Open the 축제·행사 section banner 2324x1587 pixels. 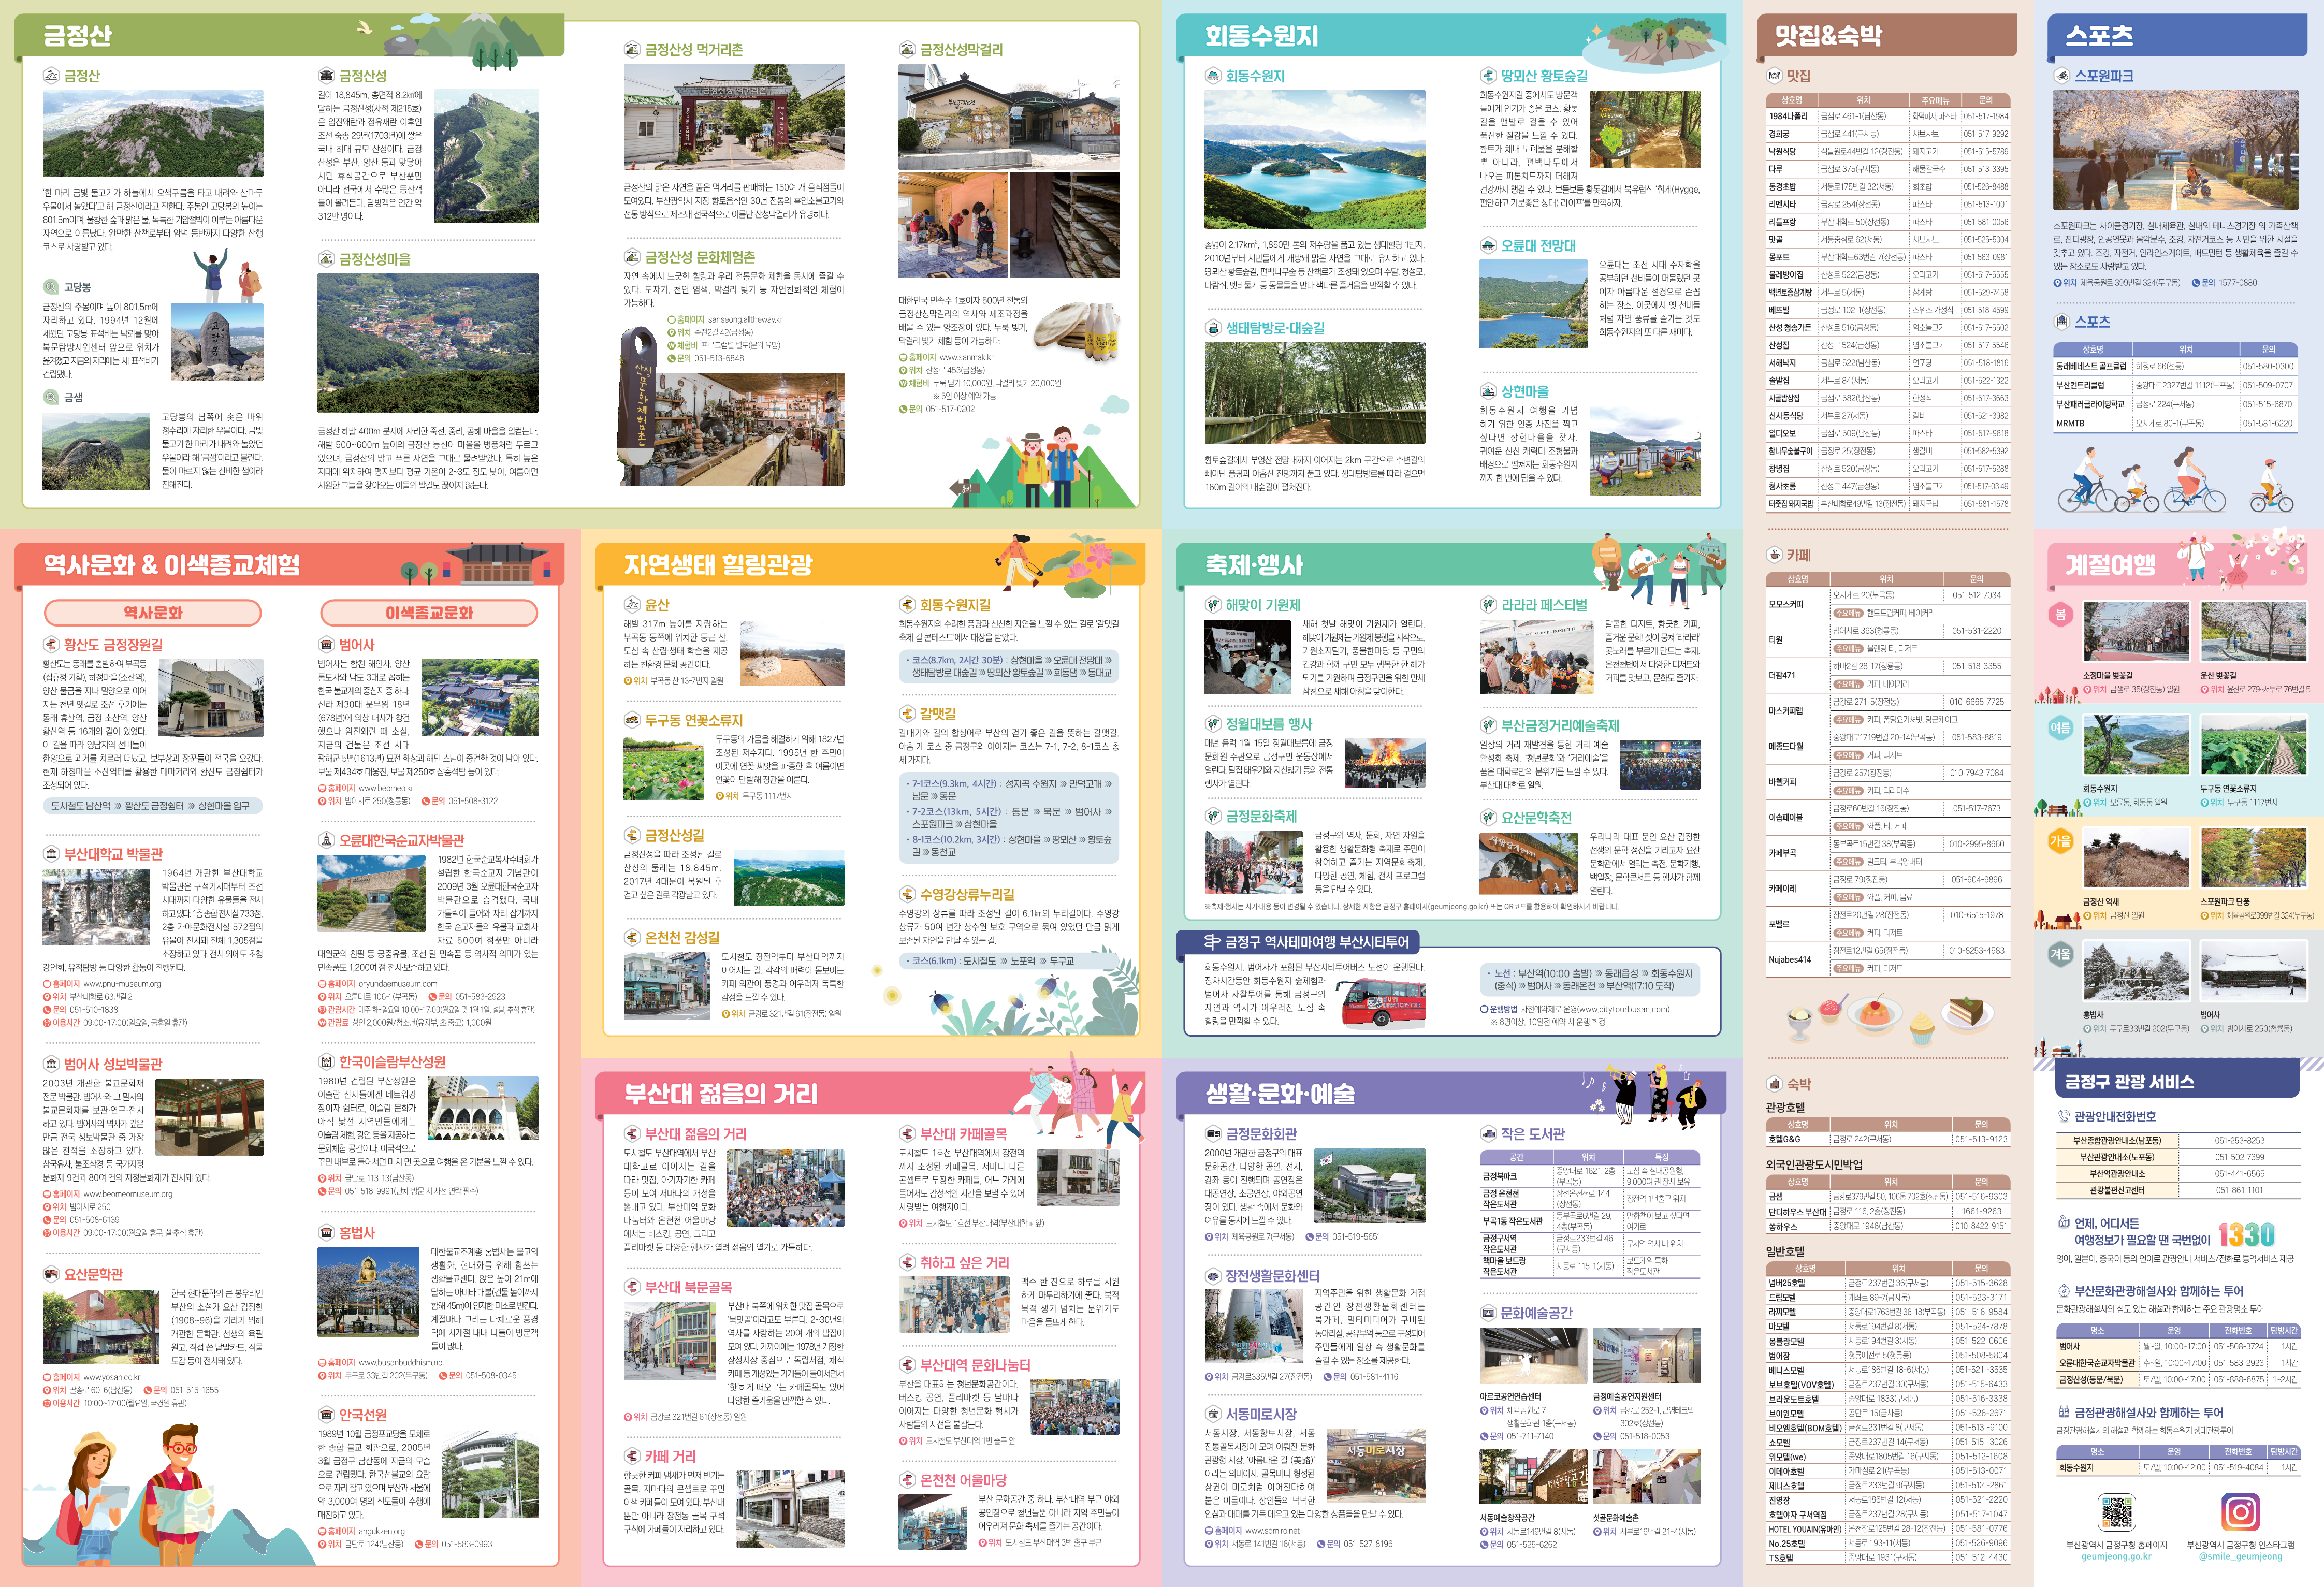point(1451,565)
